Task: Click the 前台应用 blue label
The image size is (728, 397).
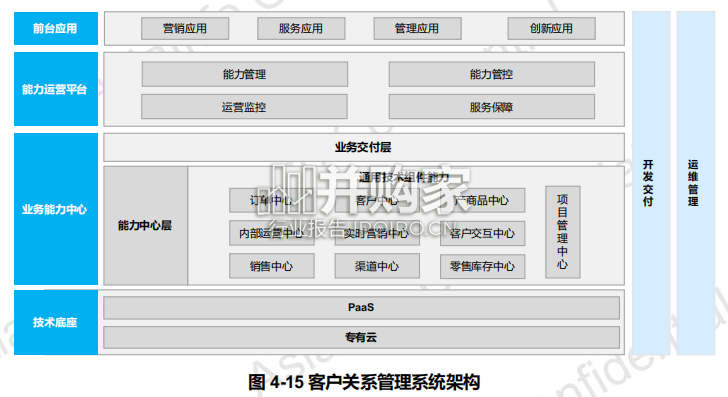Action: point(56,28)
